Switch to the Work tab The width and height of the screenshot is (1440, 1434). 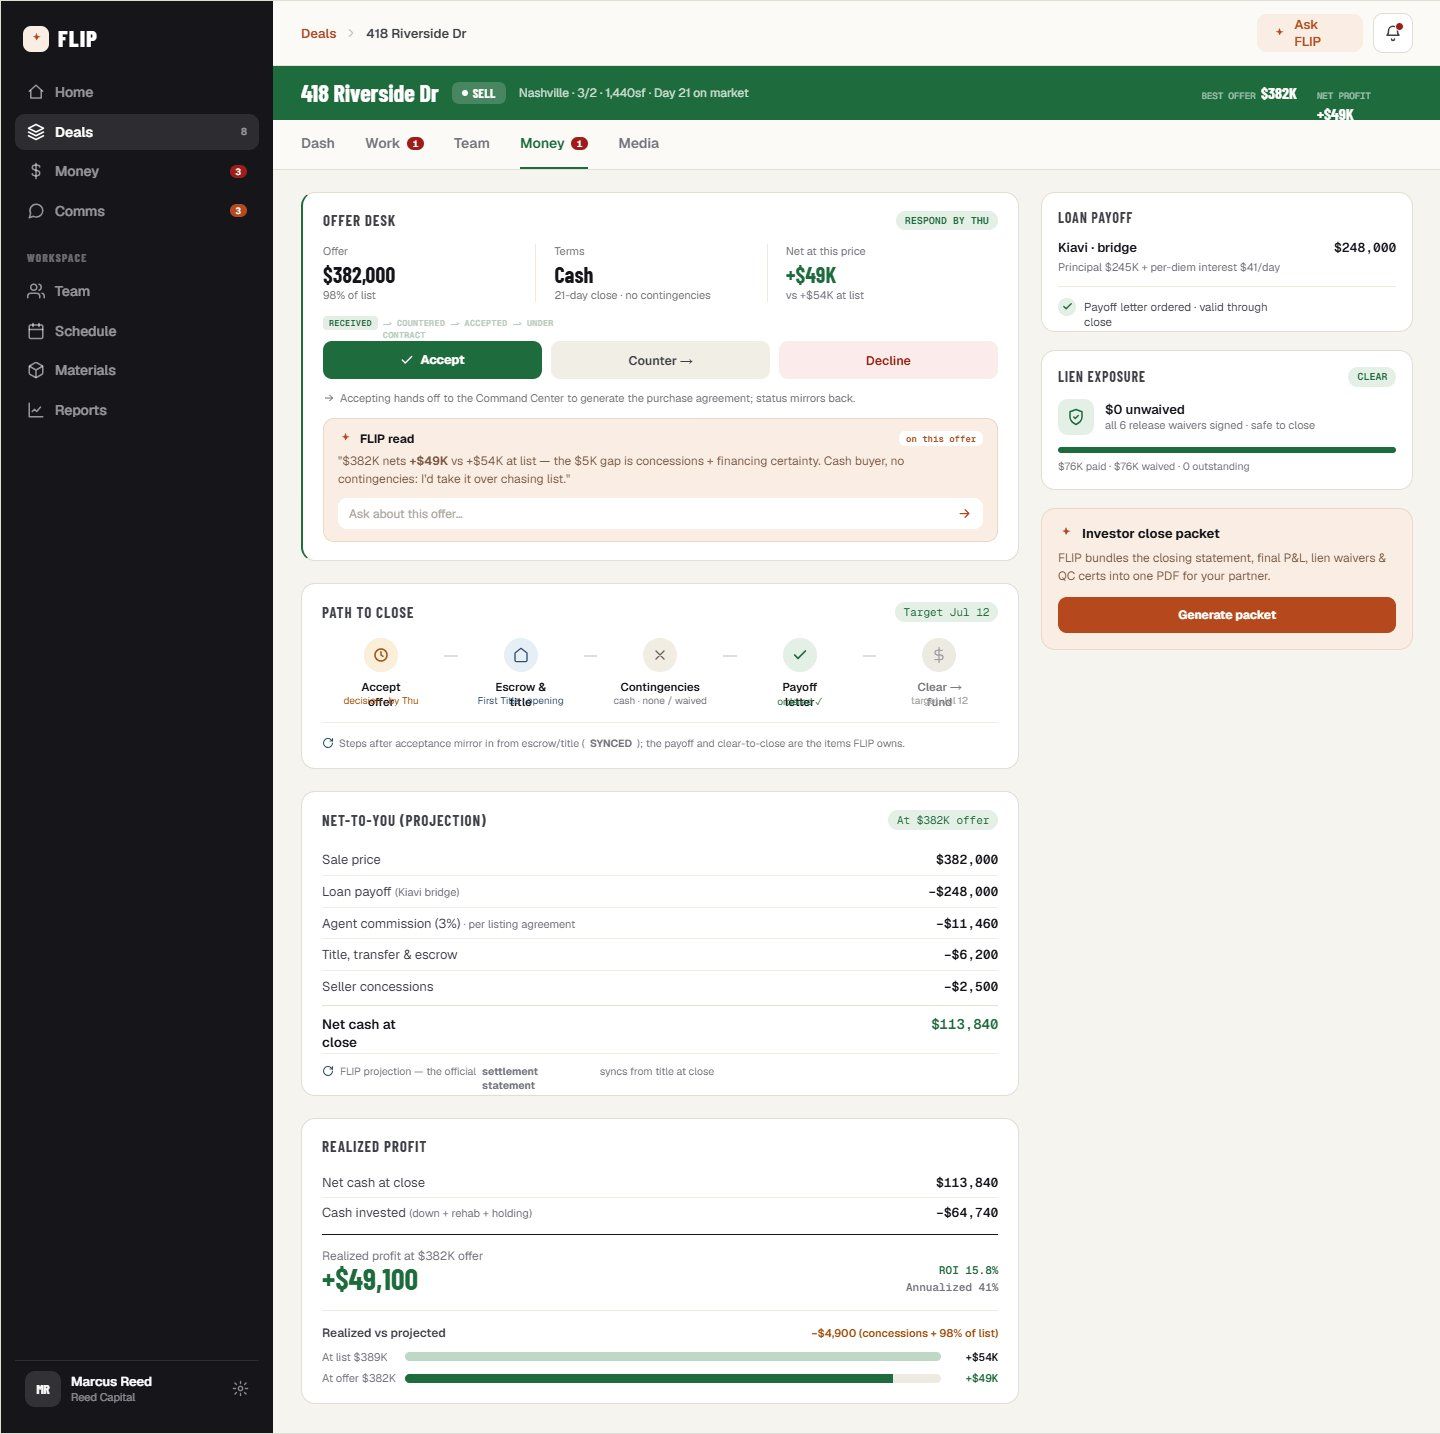[394, 143]
